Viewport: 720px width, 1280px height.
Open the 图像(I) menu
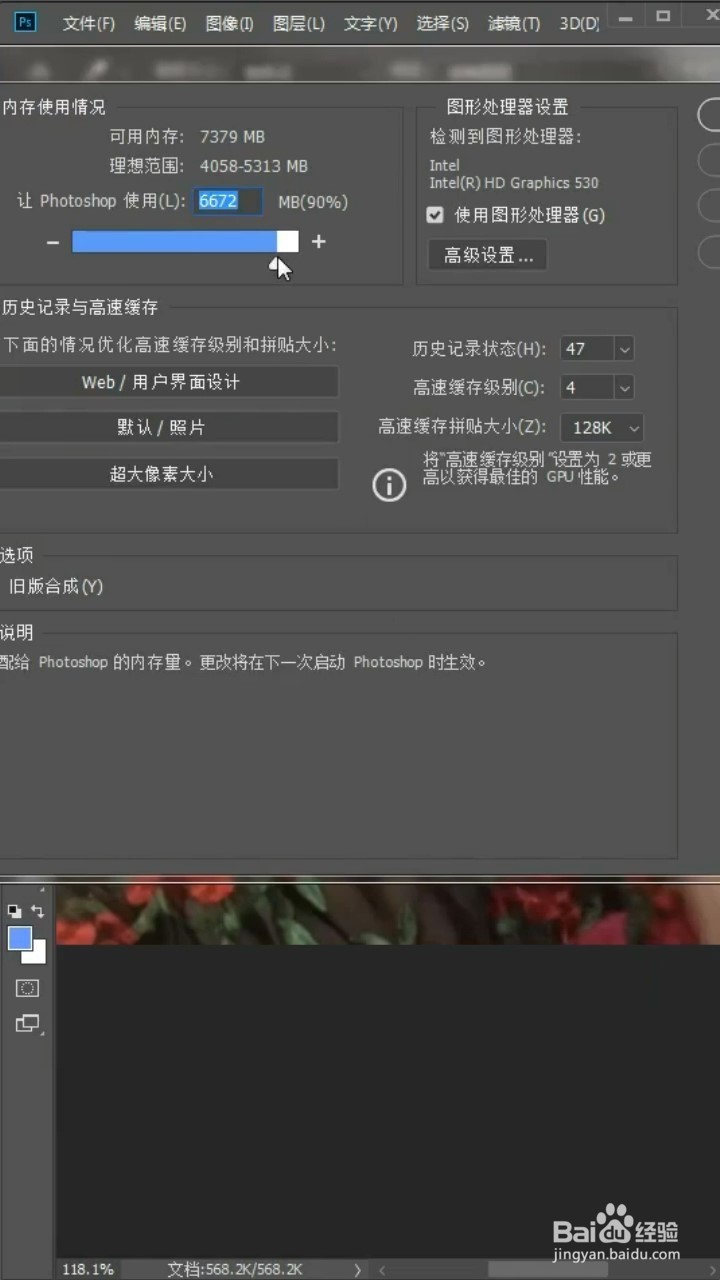pos(230,23)
